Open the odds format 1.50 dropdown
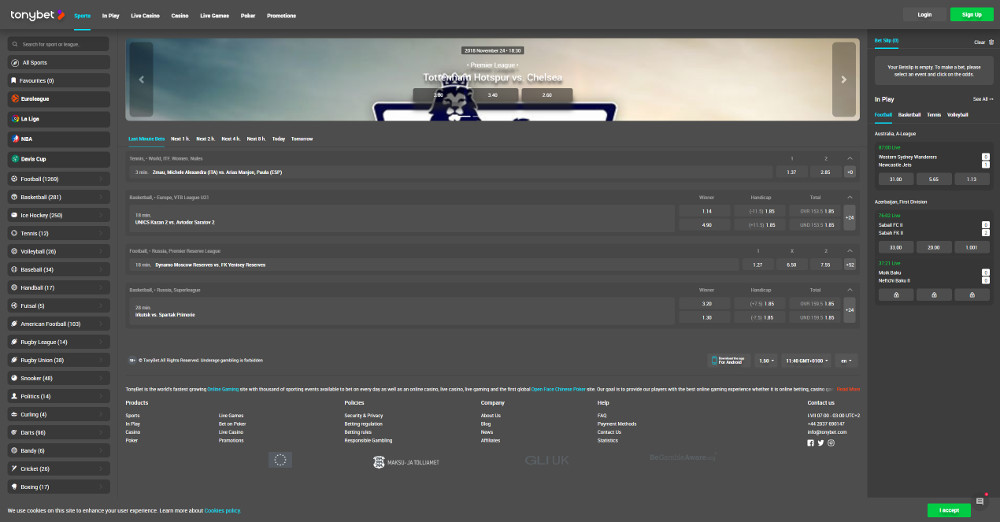Screen dimensions: 1000x522 tap(767, 361)
